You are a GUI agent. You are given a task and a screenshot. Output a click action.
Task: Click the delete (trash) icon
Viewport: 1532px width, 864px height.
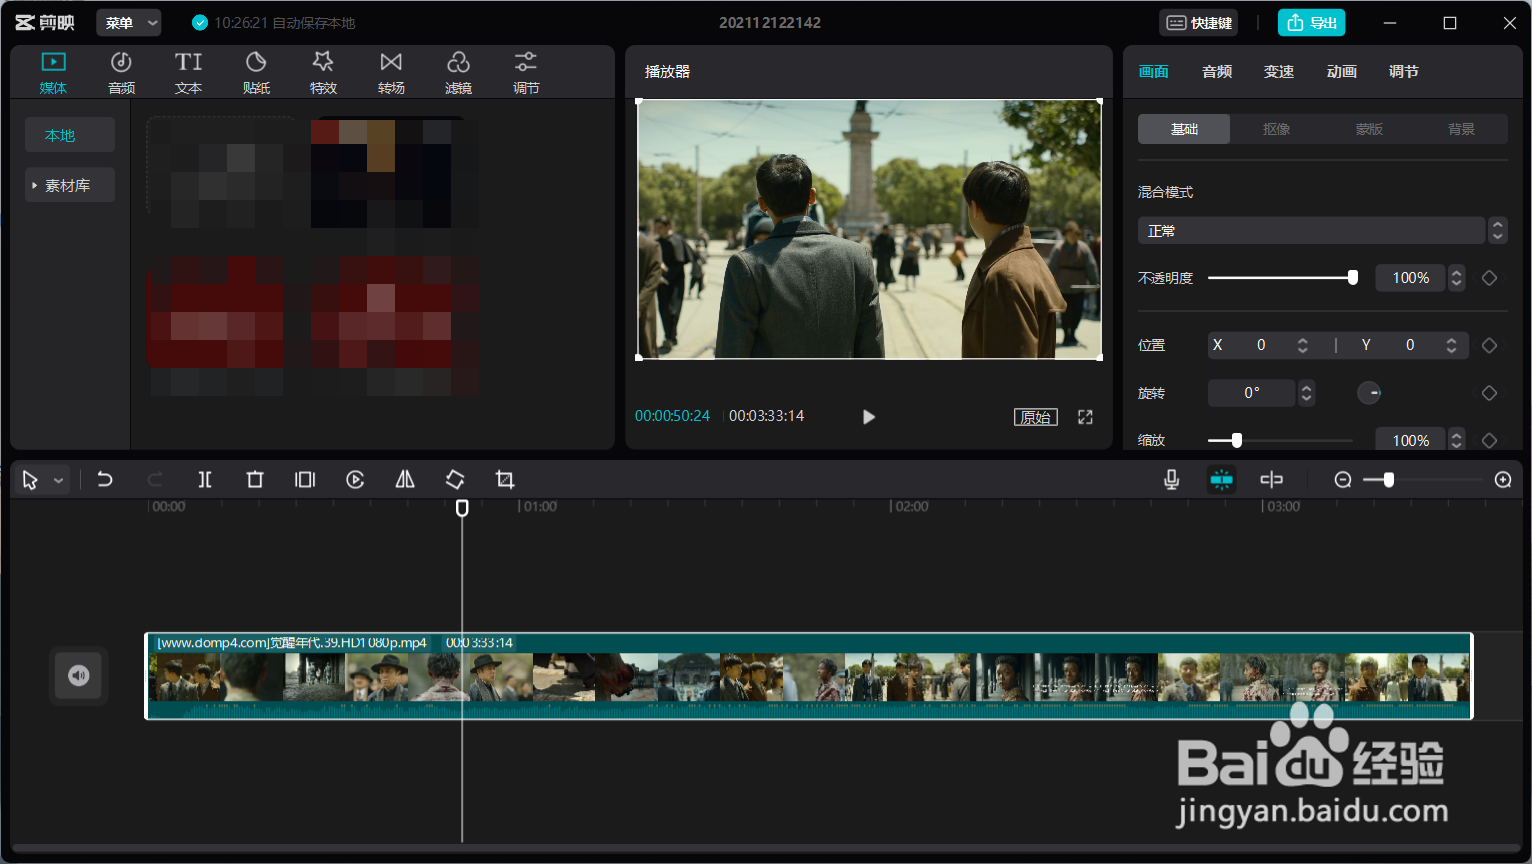255,480
